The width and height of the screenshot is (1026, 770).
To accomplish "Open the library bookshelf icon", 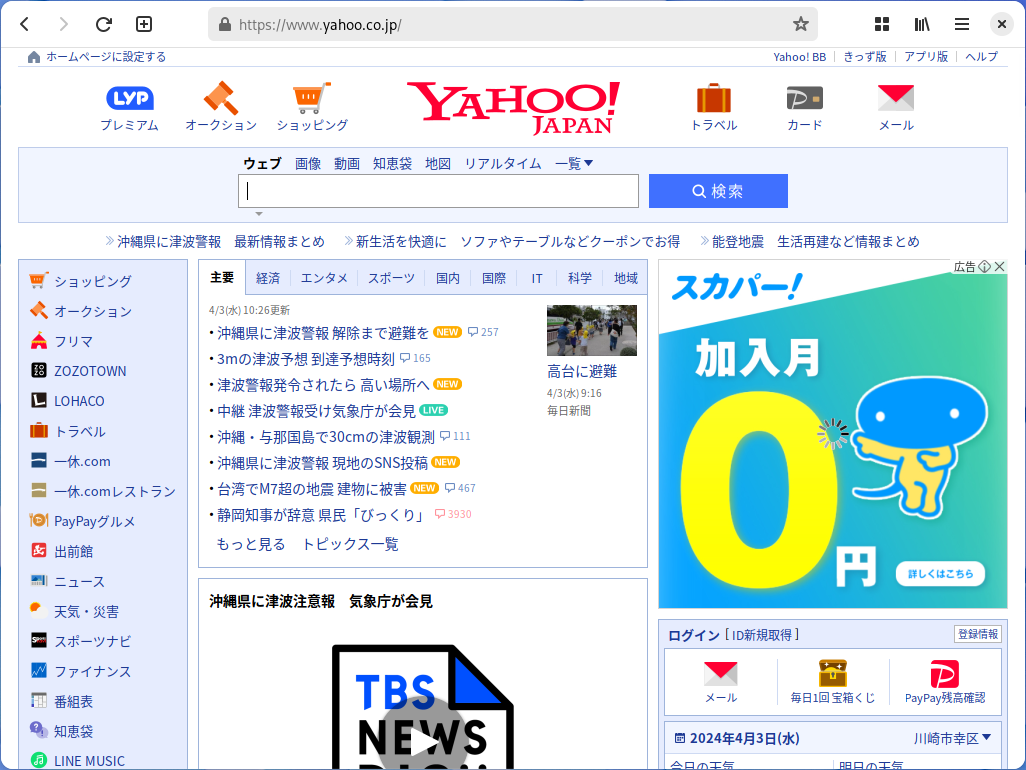I will click(x=922, y=25).
